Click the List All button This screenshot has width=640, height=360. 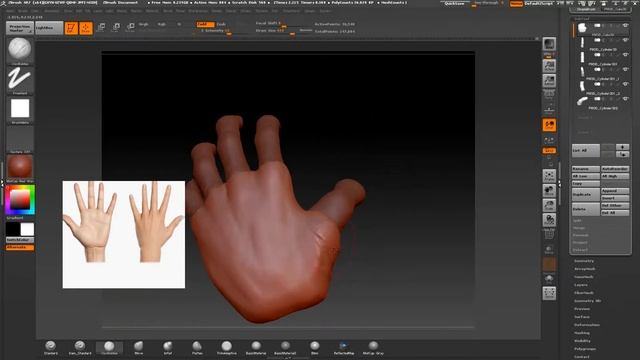pos(586,151)
